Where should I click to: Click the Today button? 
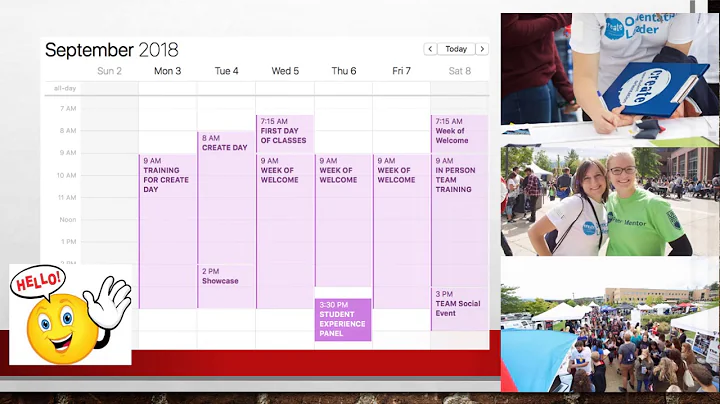(x=456, y=49)
